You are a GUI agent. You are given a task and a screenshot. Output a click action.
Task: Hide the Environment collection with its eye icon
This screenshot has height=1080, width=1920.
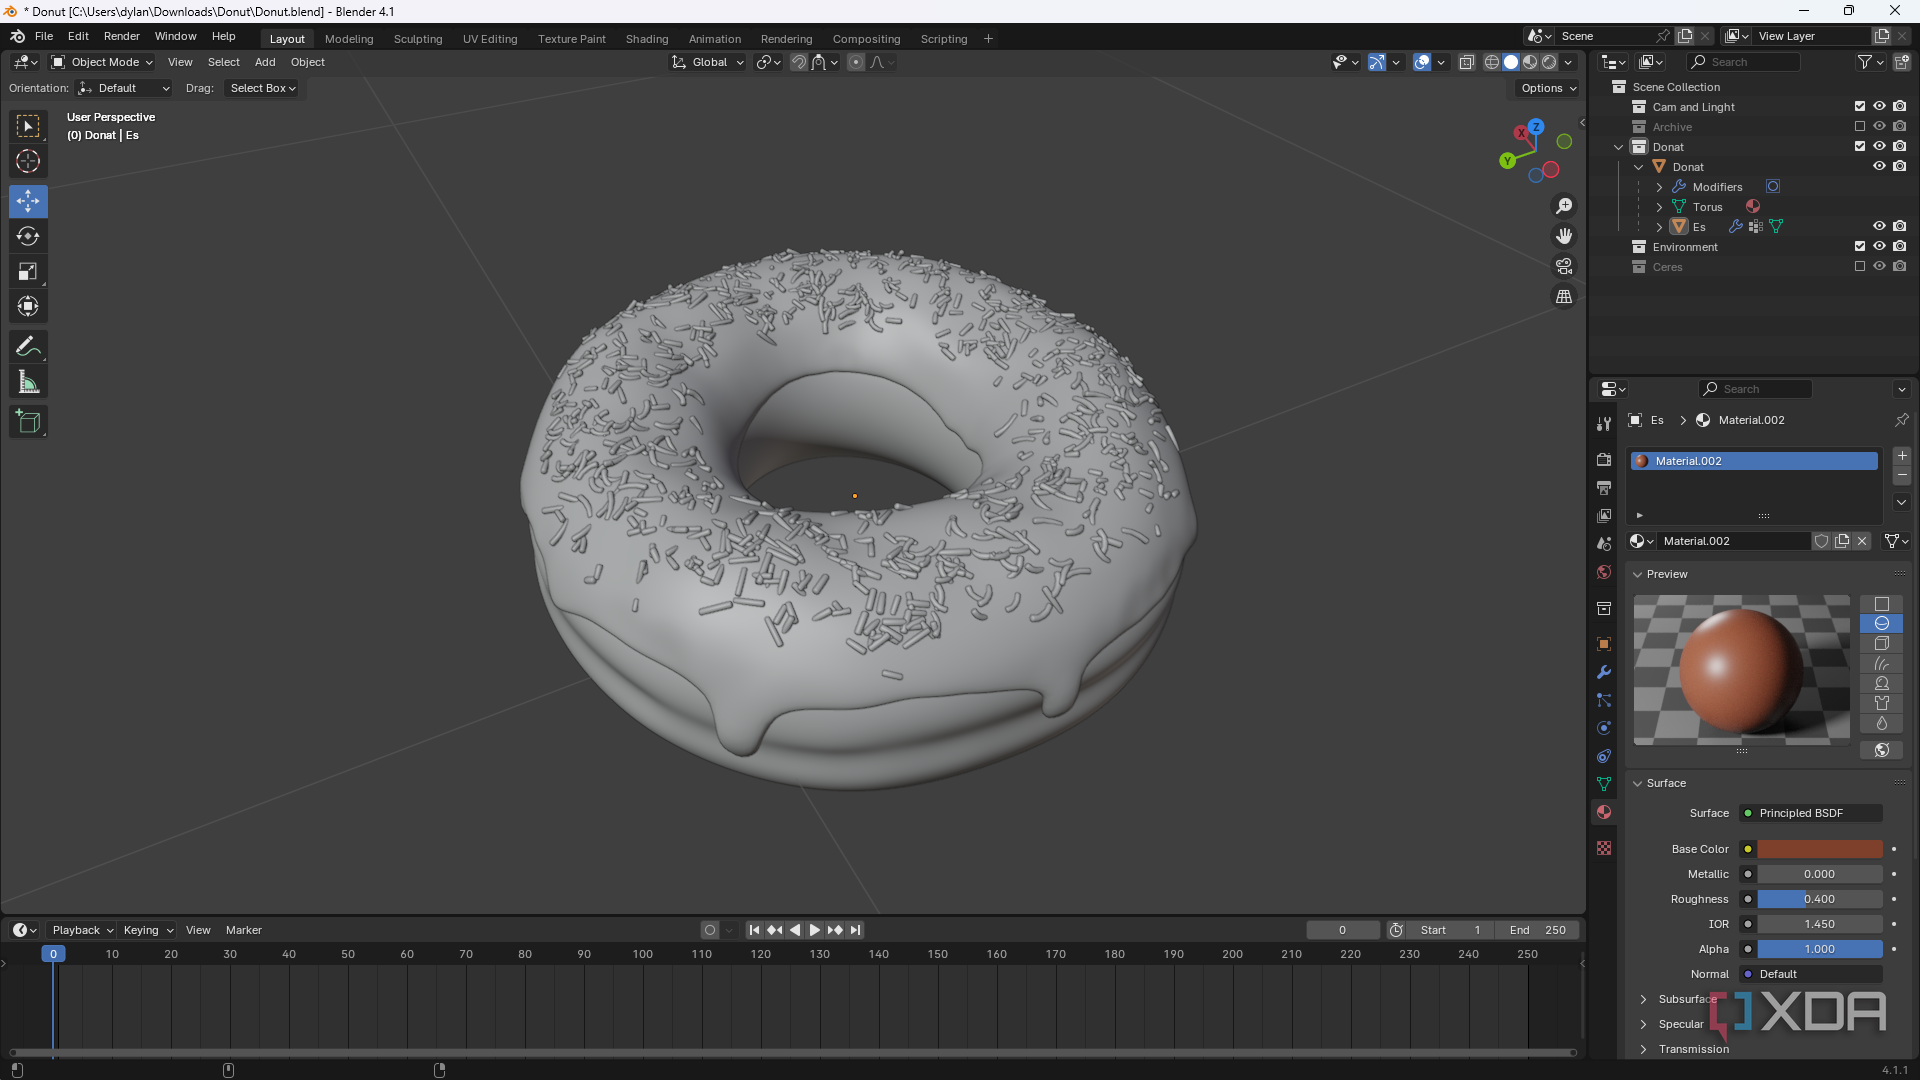pyautogui.click(x=1879, y=247)
